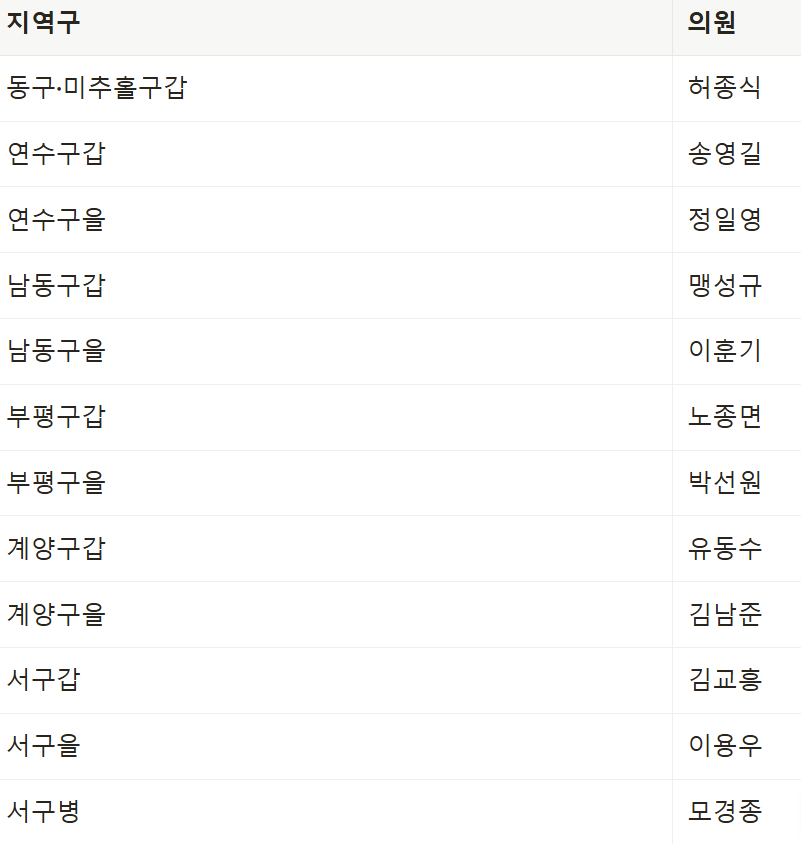
Task: Click the 지역구 column header
Action: point(44,23)
